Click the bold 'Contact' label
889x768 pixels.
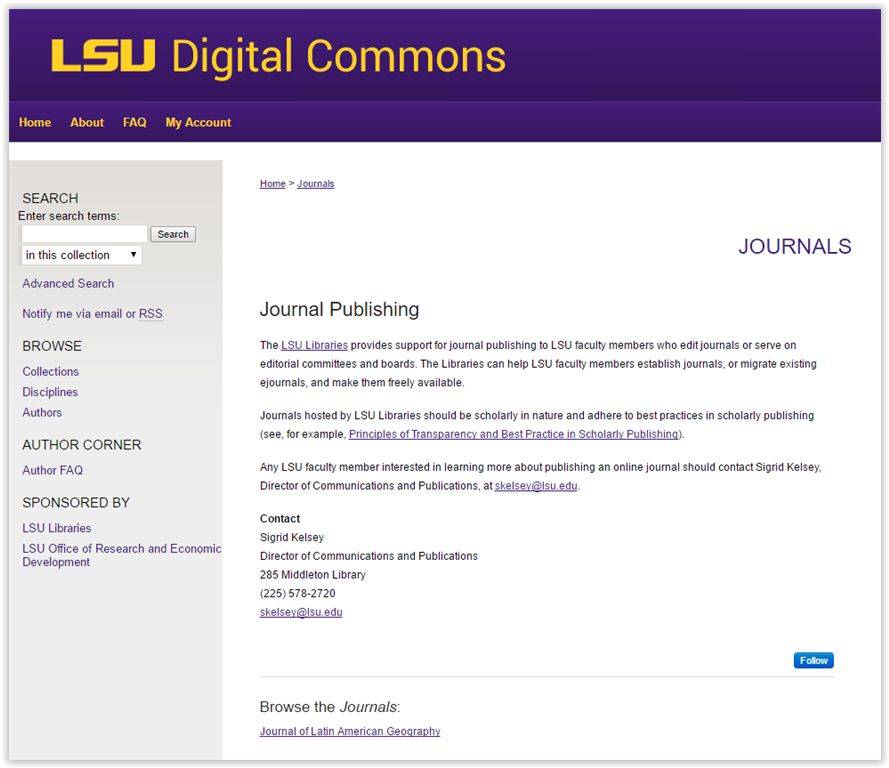pyautogui.click(x=280, y=519)
